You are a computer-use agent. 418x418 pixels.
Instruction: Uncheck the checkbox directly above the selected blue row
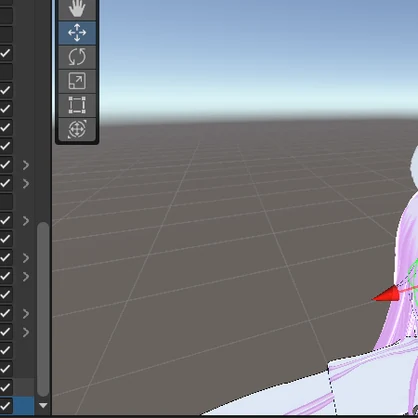pyautogui.click(x=6, y=387)
